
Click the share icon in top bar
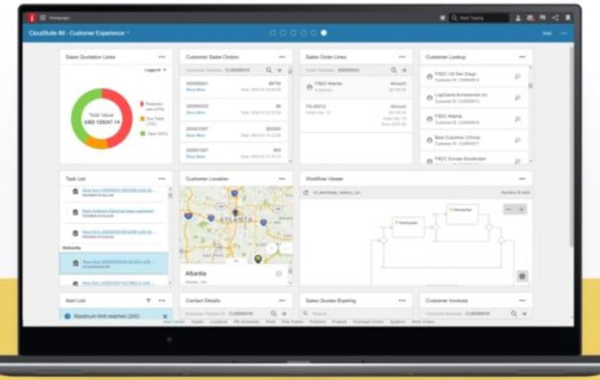(555, 18)
